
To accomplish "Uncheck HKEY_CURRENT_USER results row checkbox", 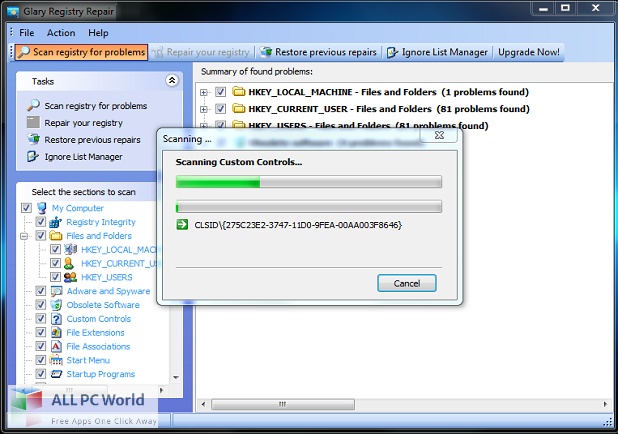I will coord(220,108).
